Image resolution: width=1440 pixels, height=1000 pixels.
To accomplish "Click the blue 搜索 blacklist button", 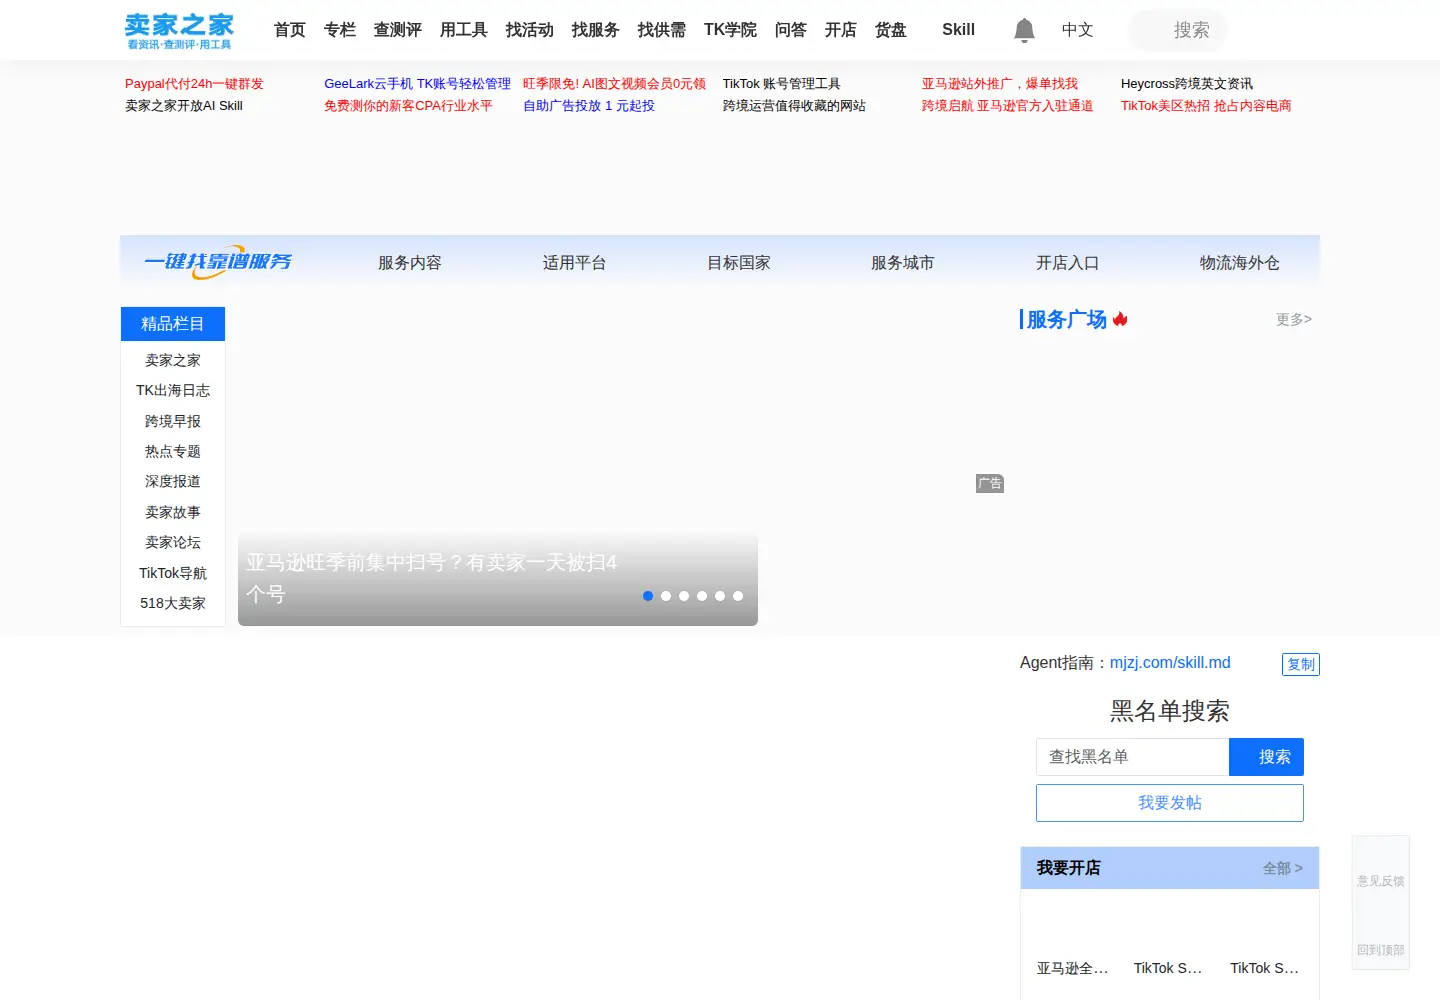I will pyautogui.click(x=1266, y=757).
